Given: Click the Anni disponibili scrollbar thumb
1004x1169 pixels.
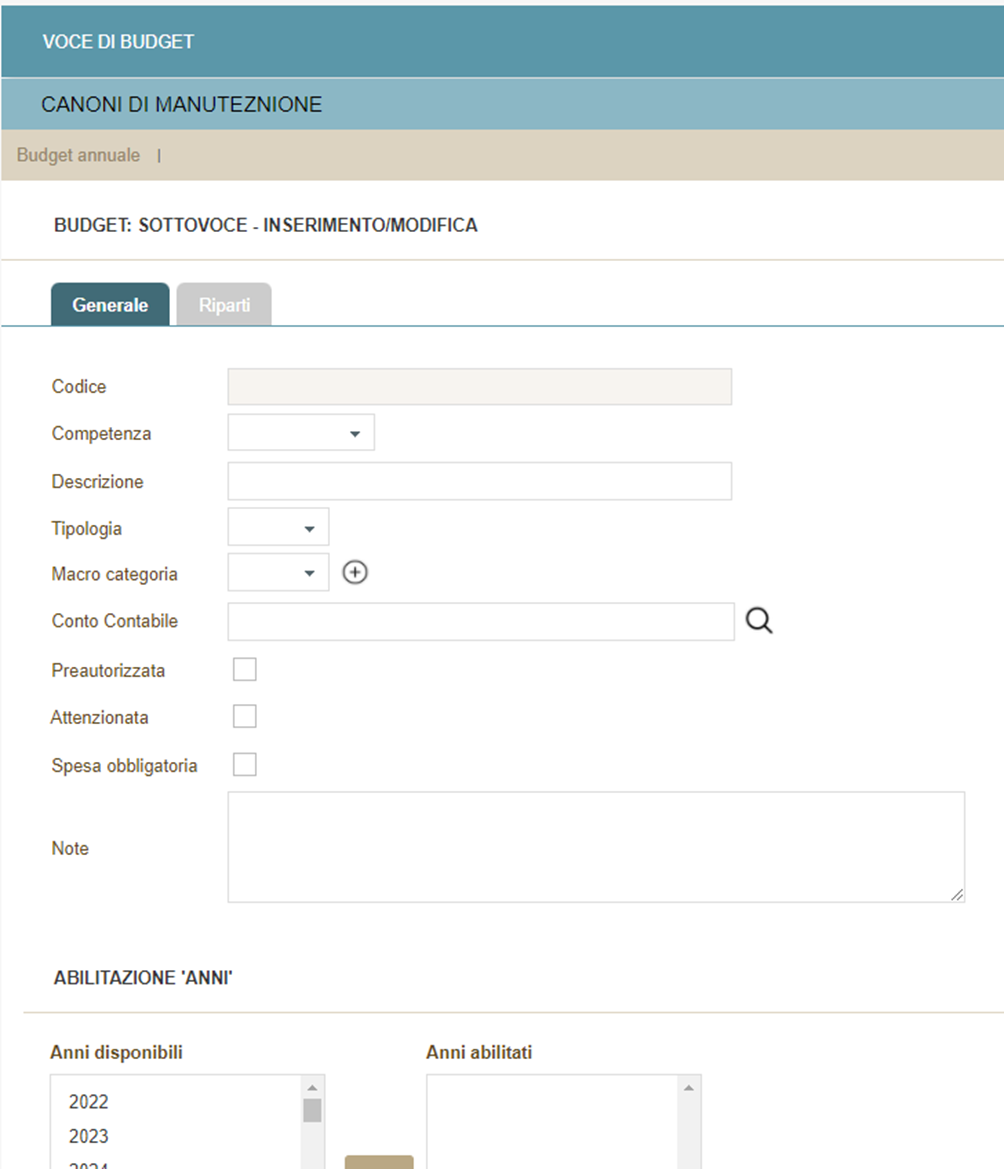Looking at the screenshot, I should 312,1110.
